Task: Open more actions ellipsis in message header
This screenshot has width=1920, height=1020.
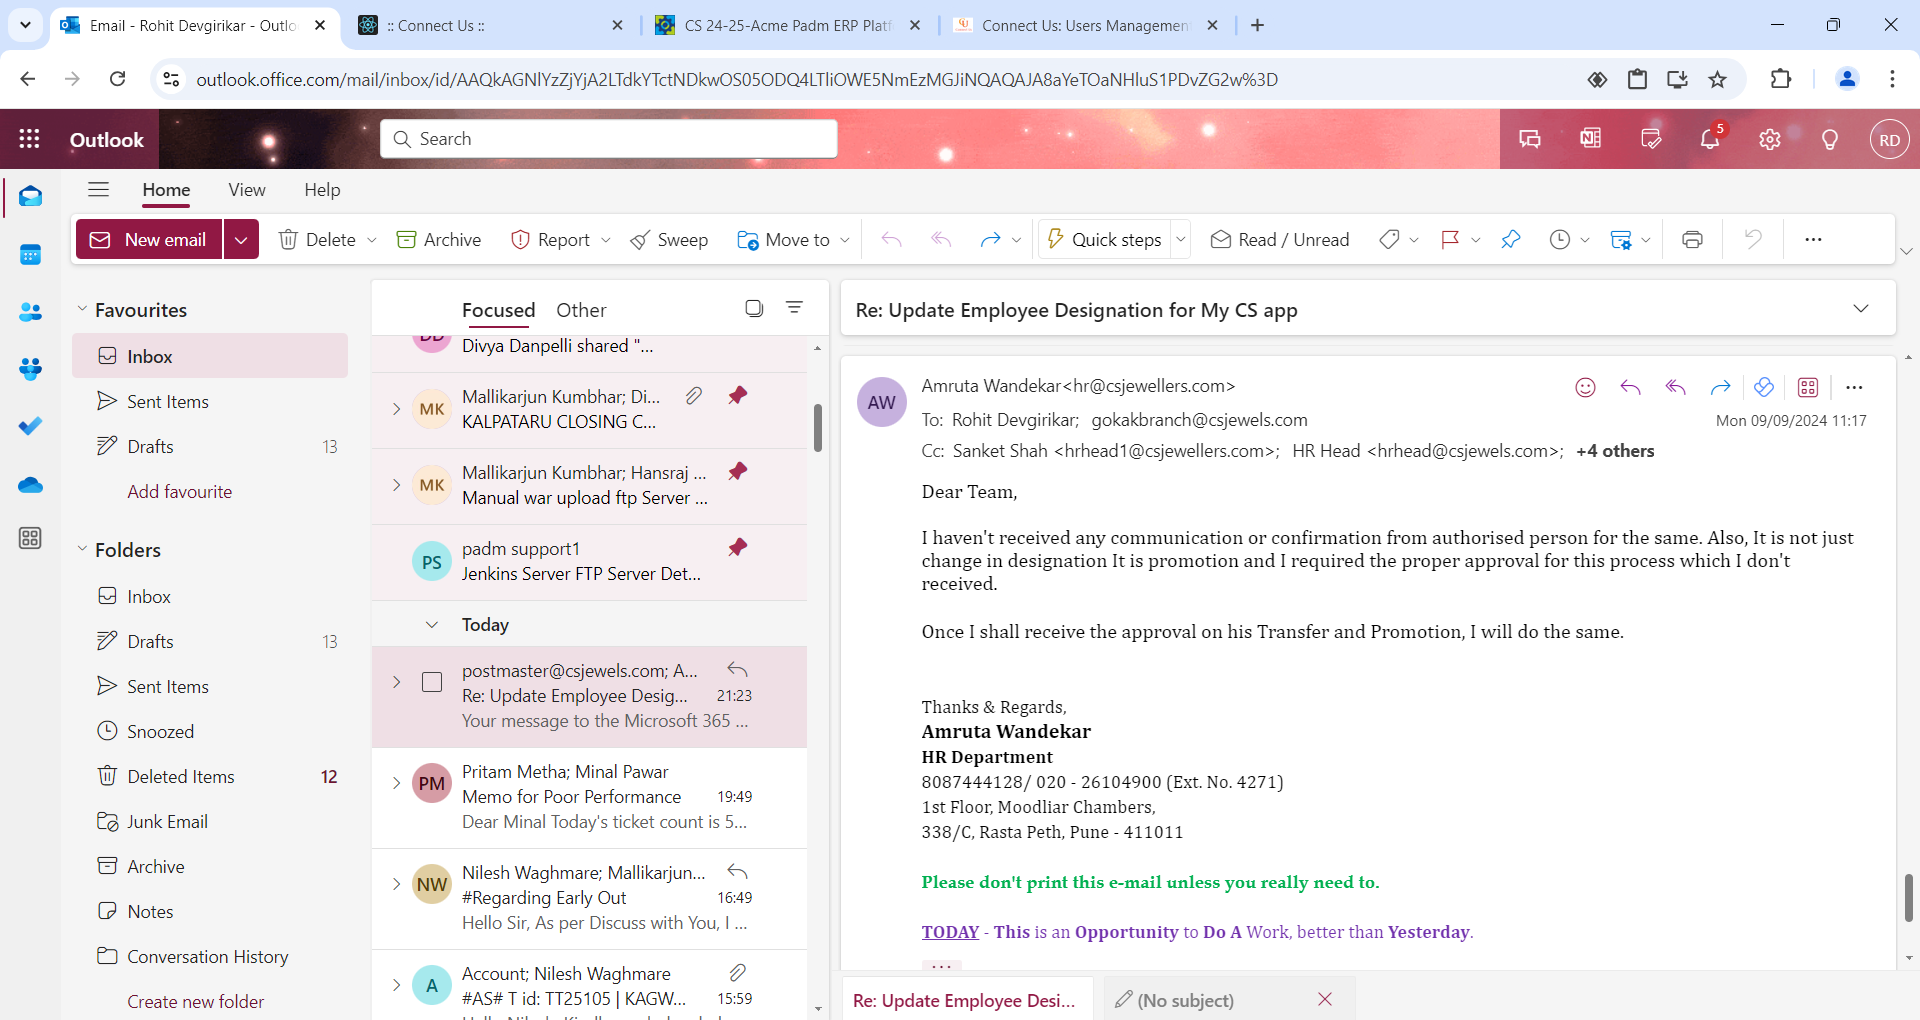Action: [1854, 387]
